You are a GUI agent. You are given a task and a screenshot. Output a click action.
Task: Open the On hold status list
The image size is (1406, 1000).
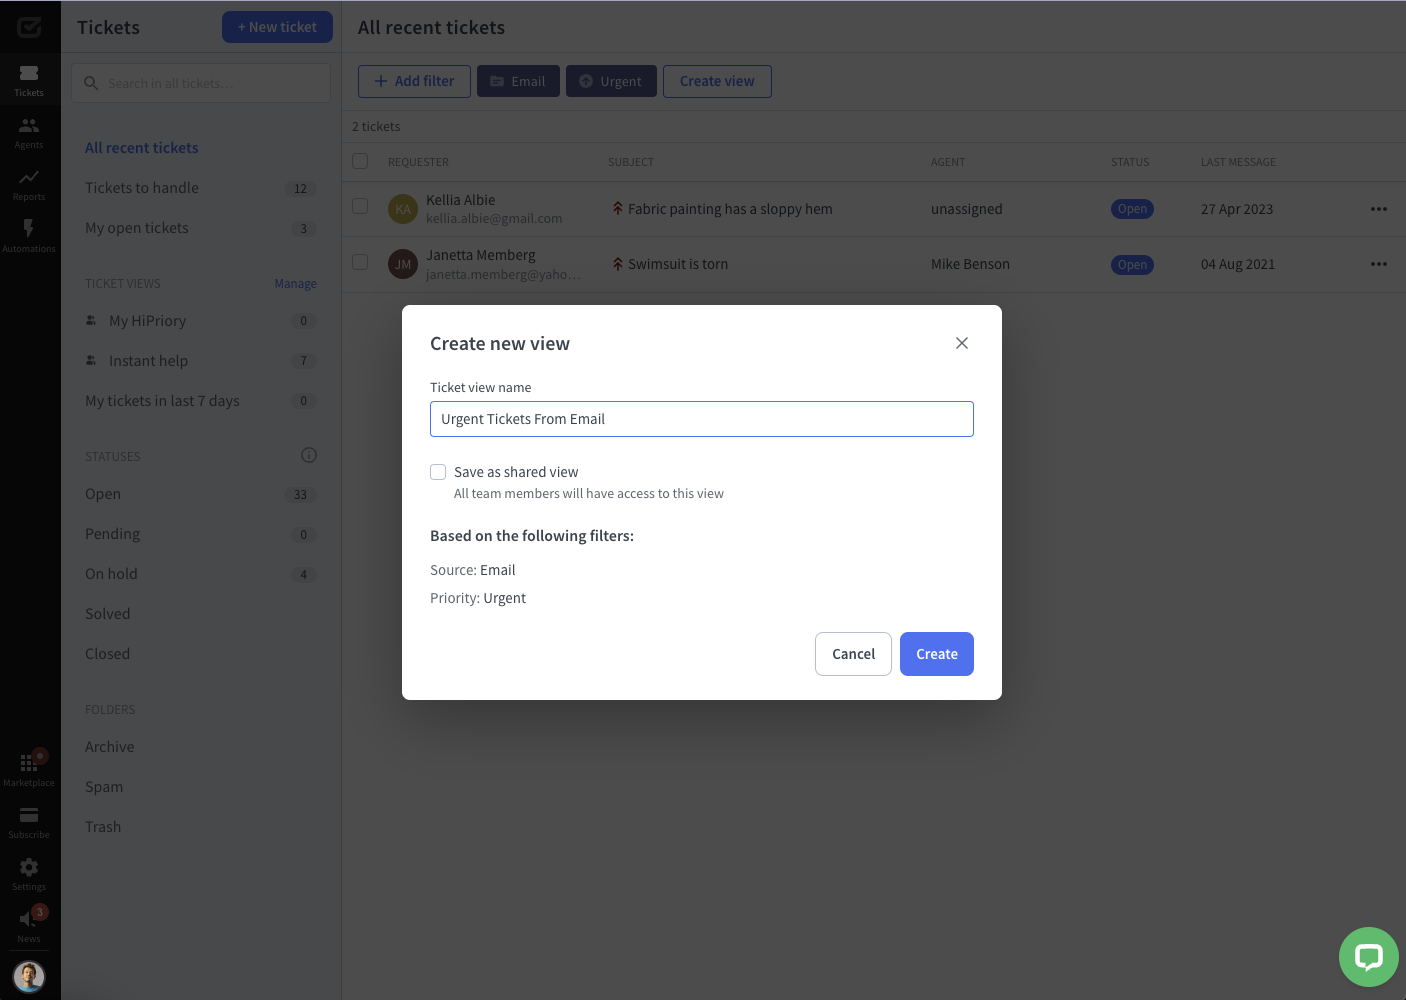pyautogui.click(x=111, y=574)
